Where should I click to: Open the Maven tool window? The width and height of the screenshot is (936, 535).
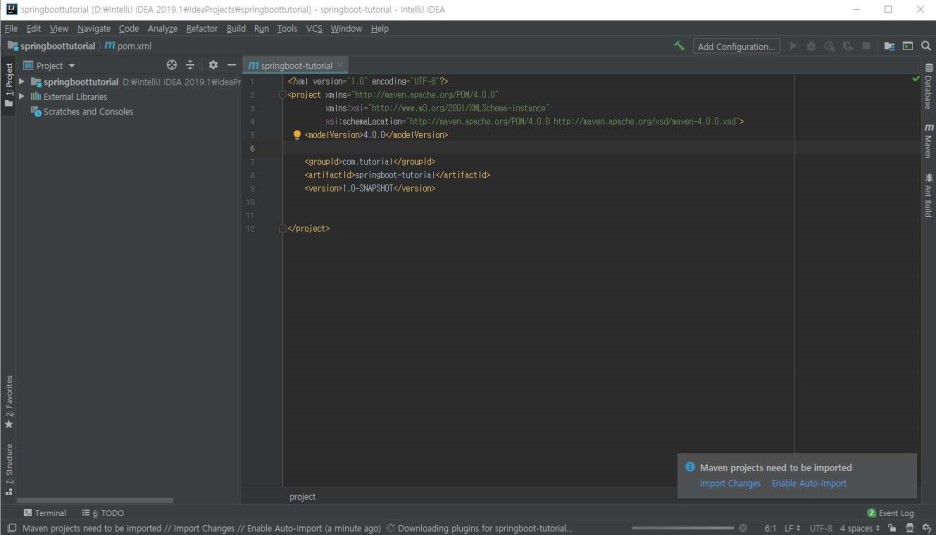click(x=928, y=141)
